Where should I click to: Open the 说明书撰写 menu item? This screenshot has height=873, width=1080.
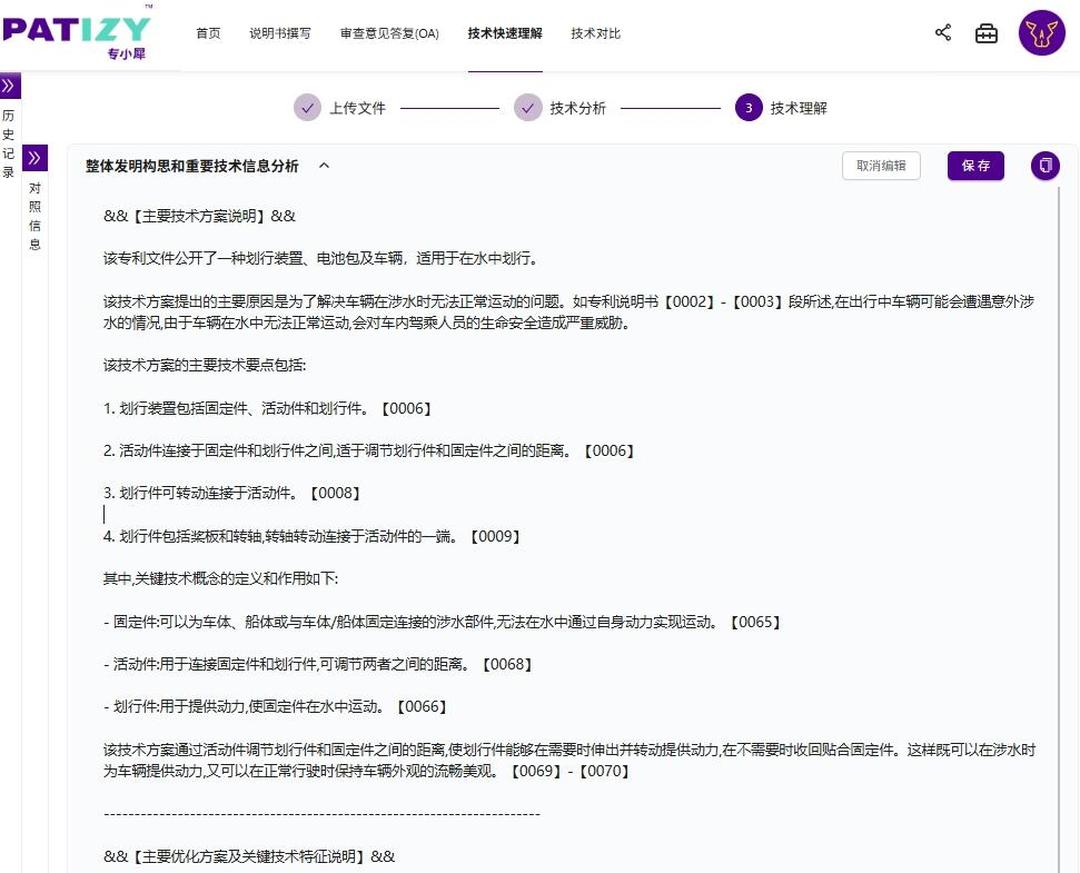280,32
